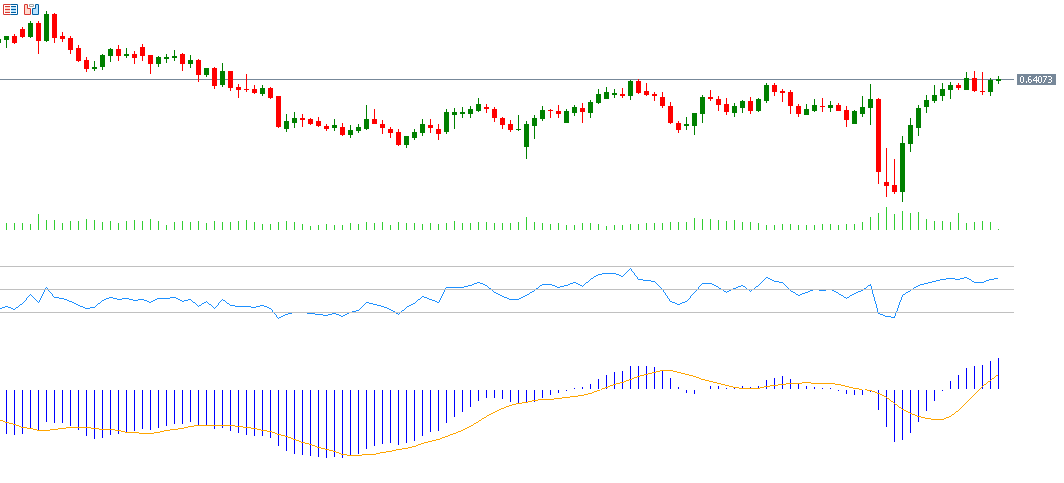Click the green candle with long lower wick mid-chart
The width and height of the screenshot is (1064, 483).
tap(526, 138)
